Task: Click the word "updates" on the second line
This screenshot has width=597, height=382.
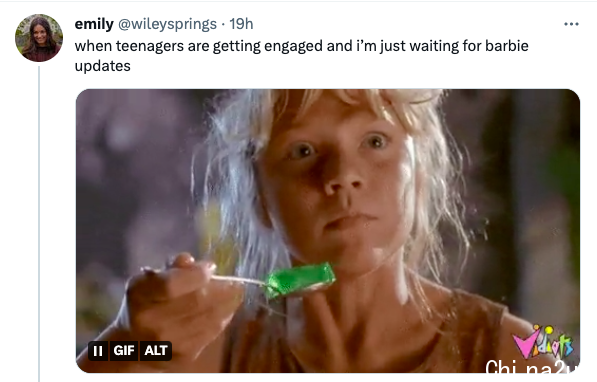Action: 102,66
